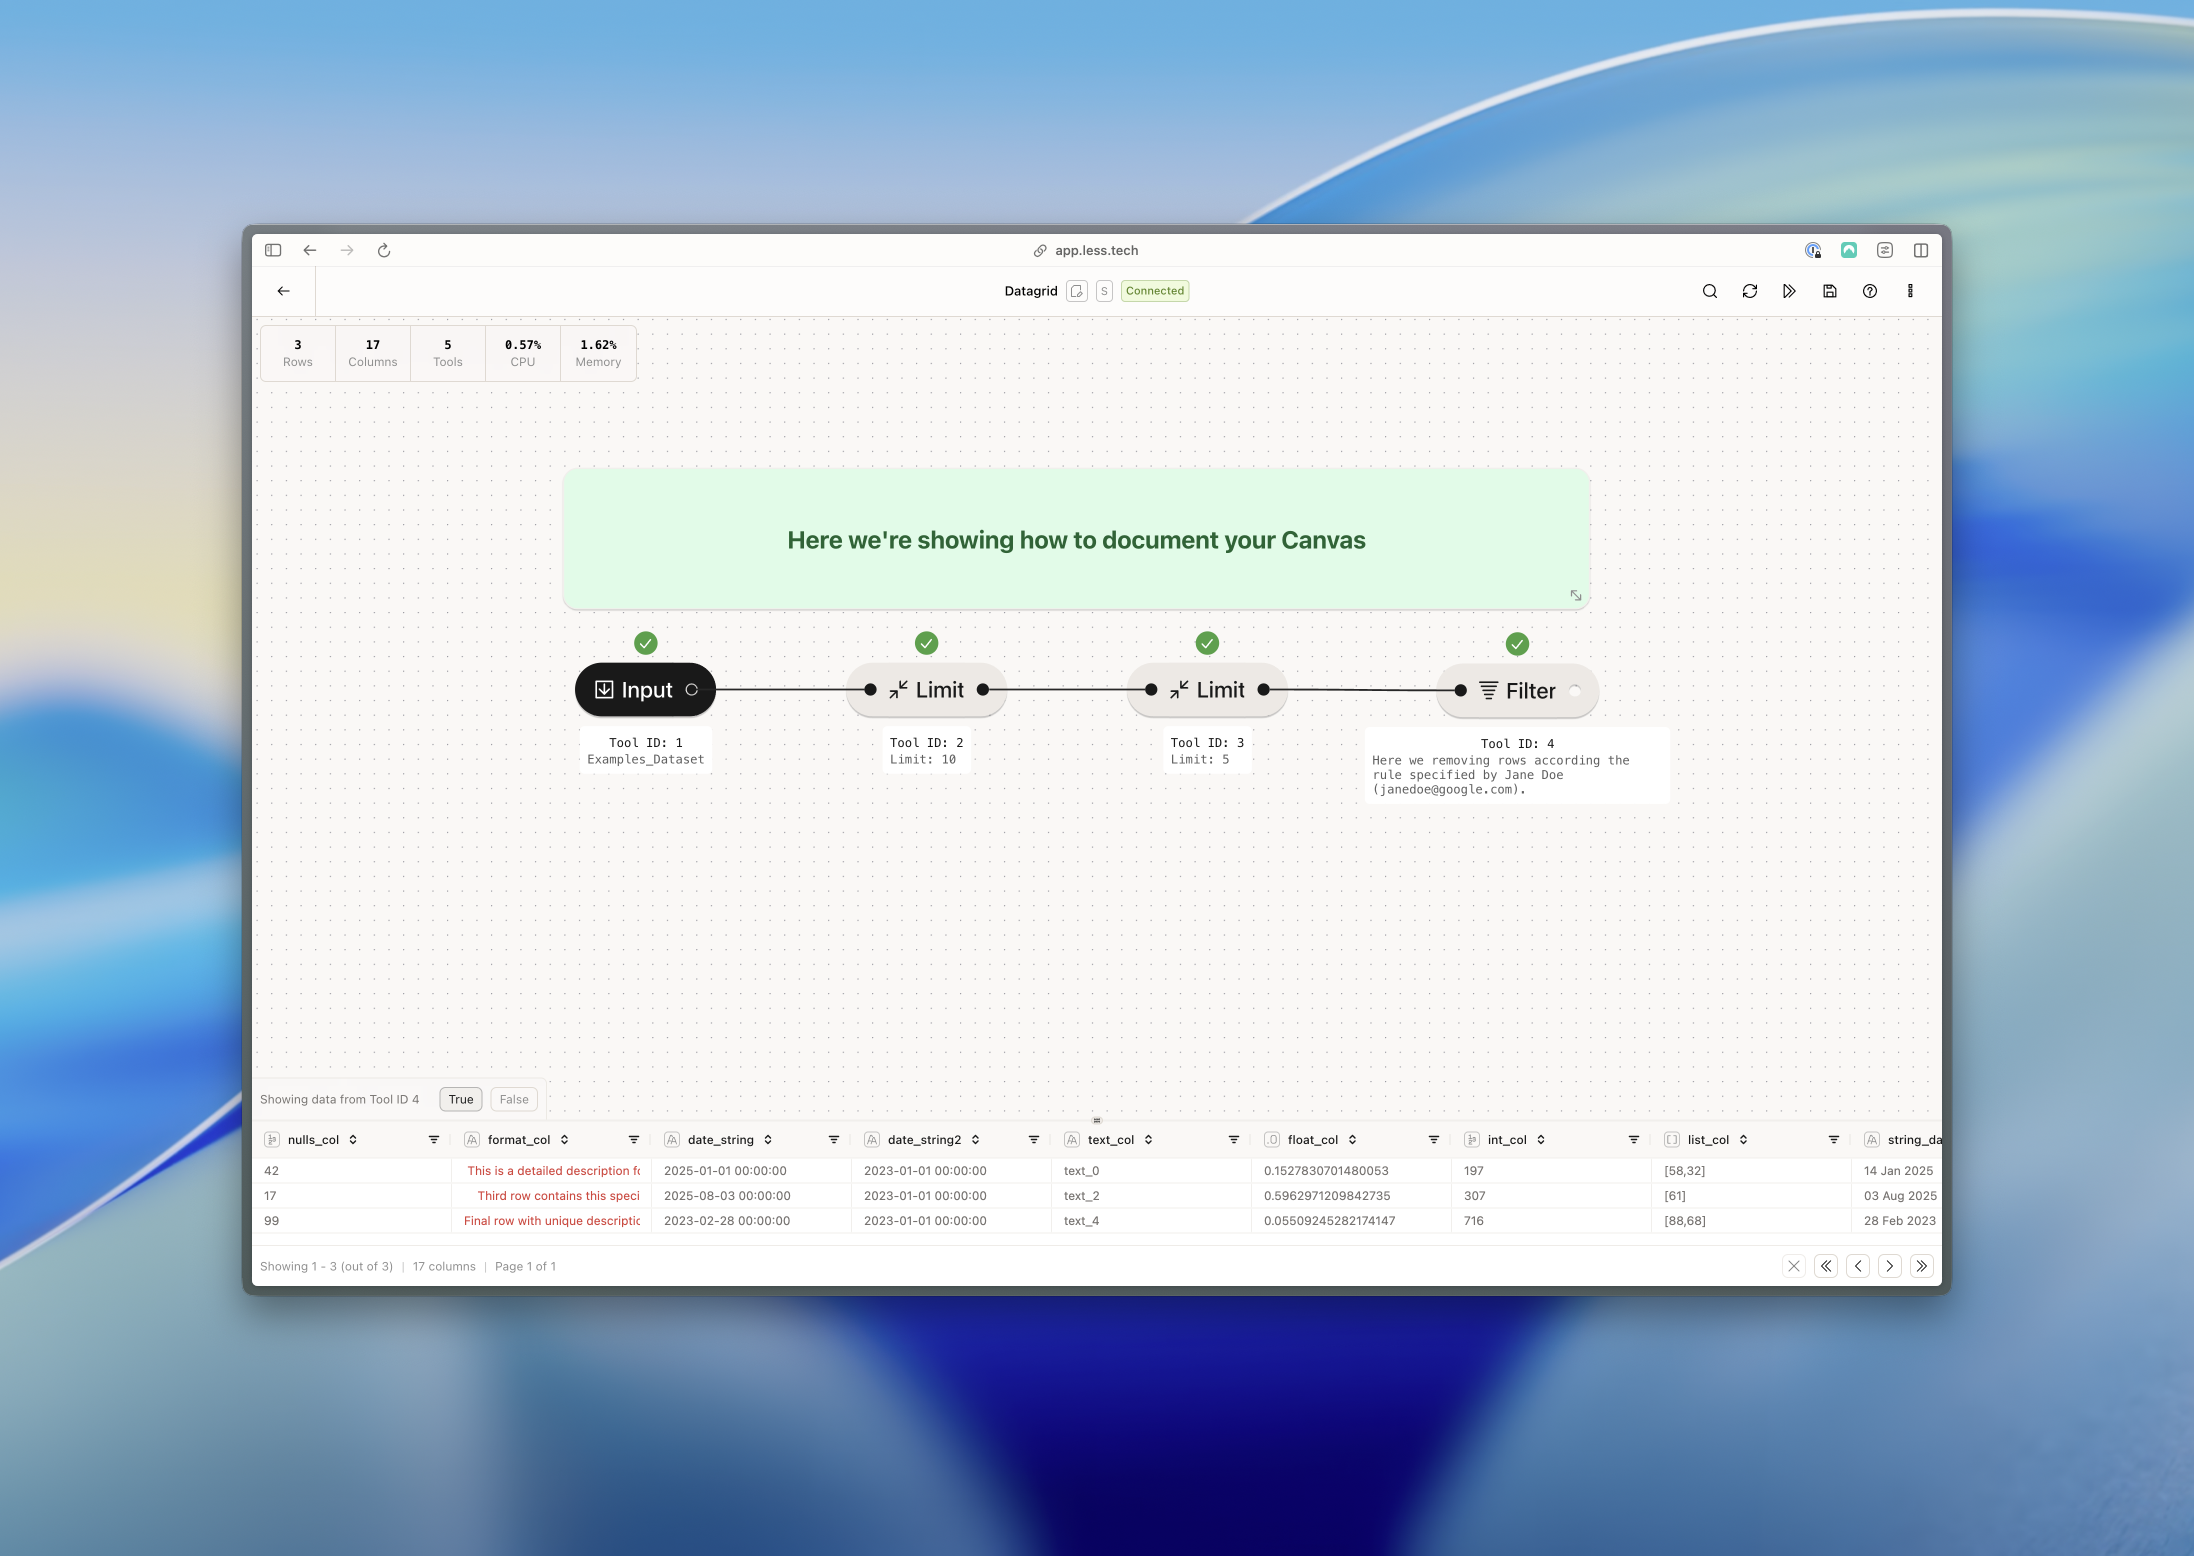Run the pipeline using the run icon
Image resolution: width=2194 pixels, height=1556 pixels.
coord(1790,291)
